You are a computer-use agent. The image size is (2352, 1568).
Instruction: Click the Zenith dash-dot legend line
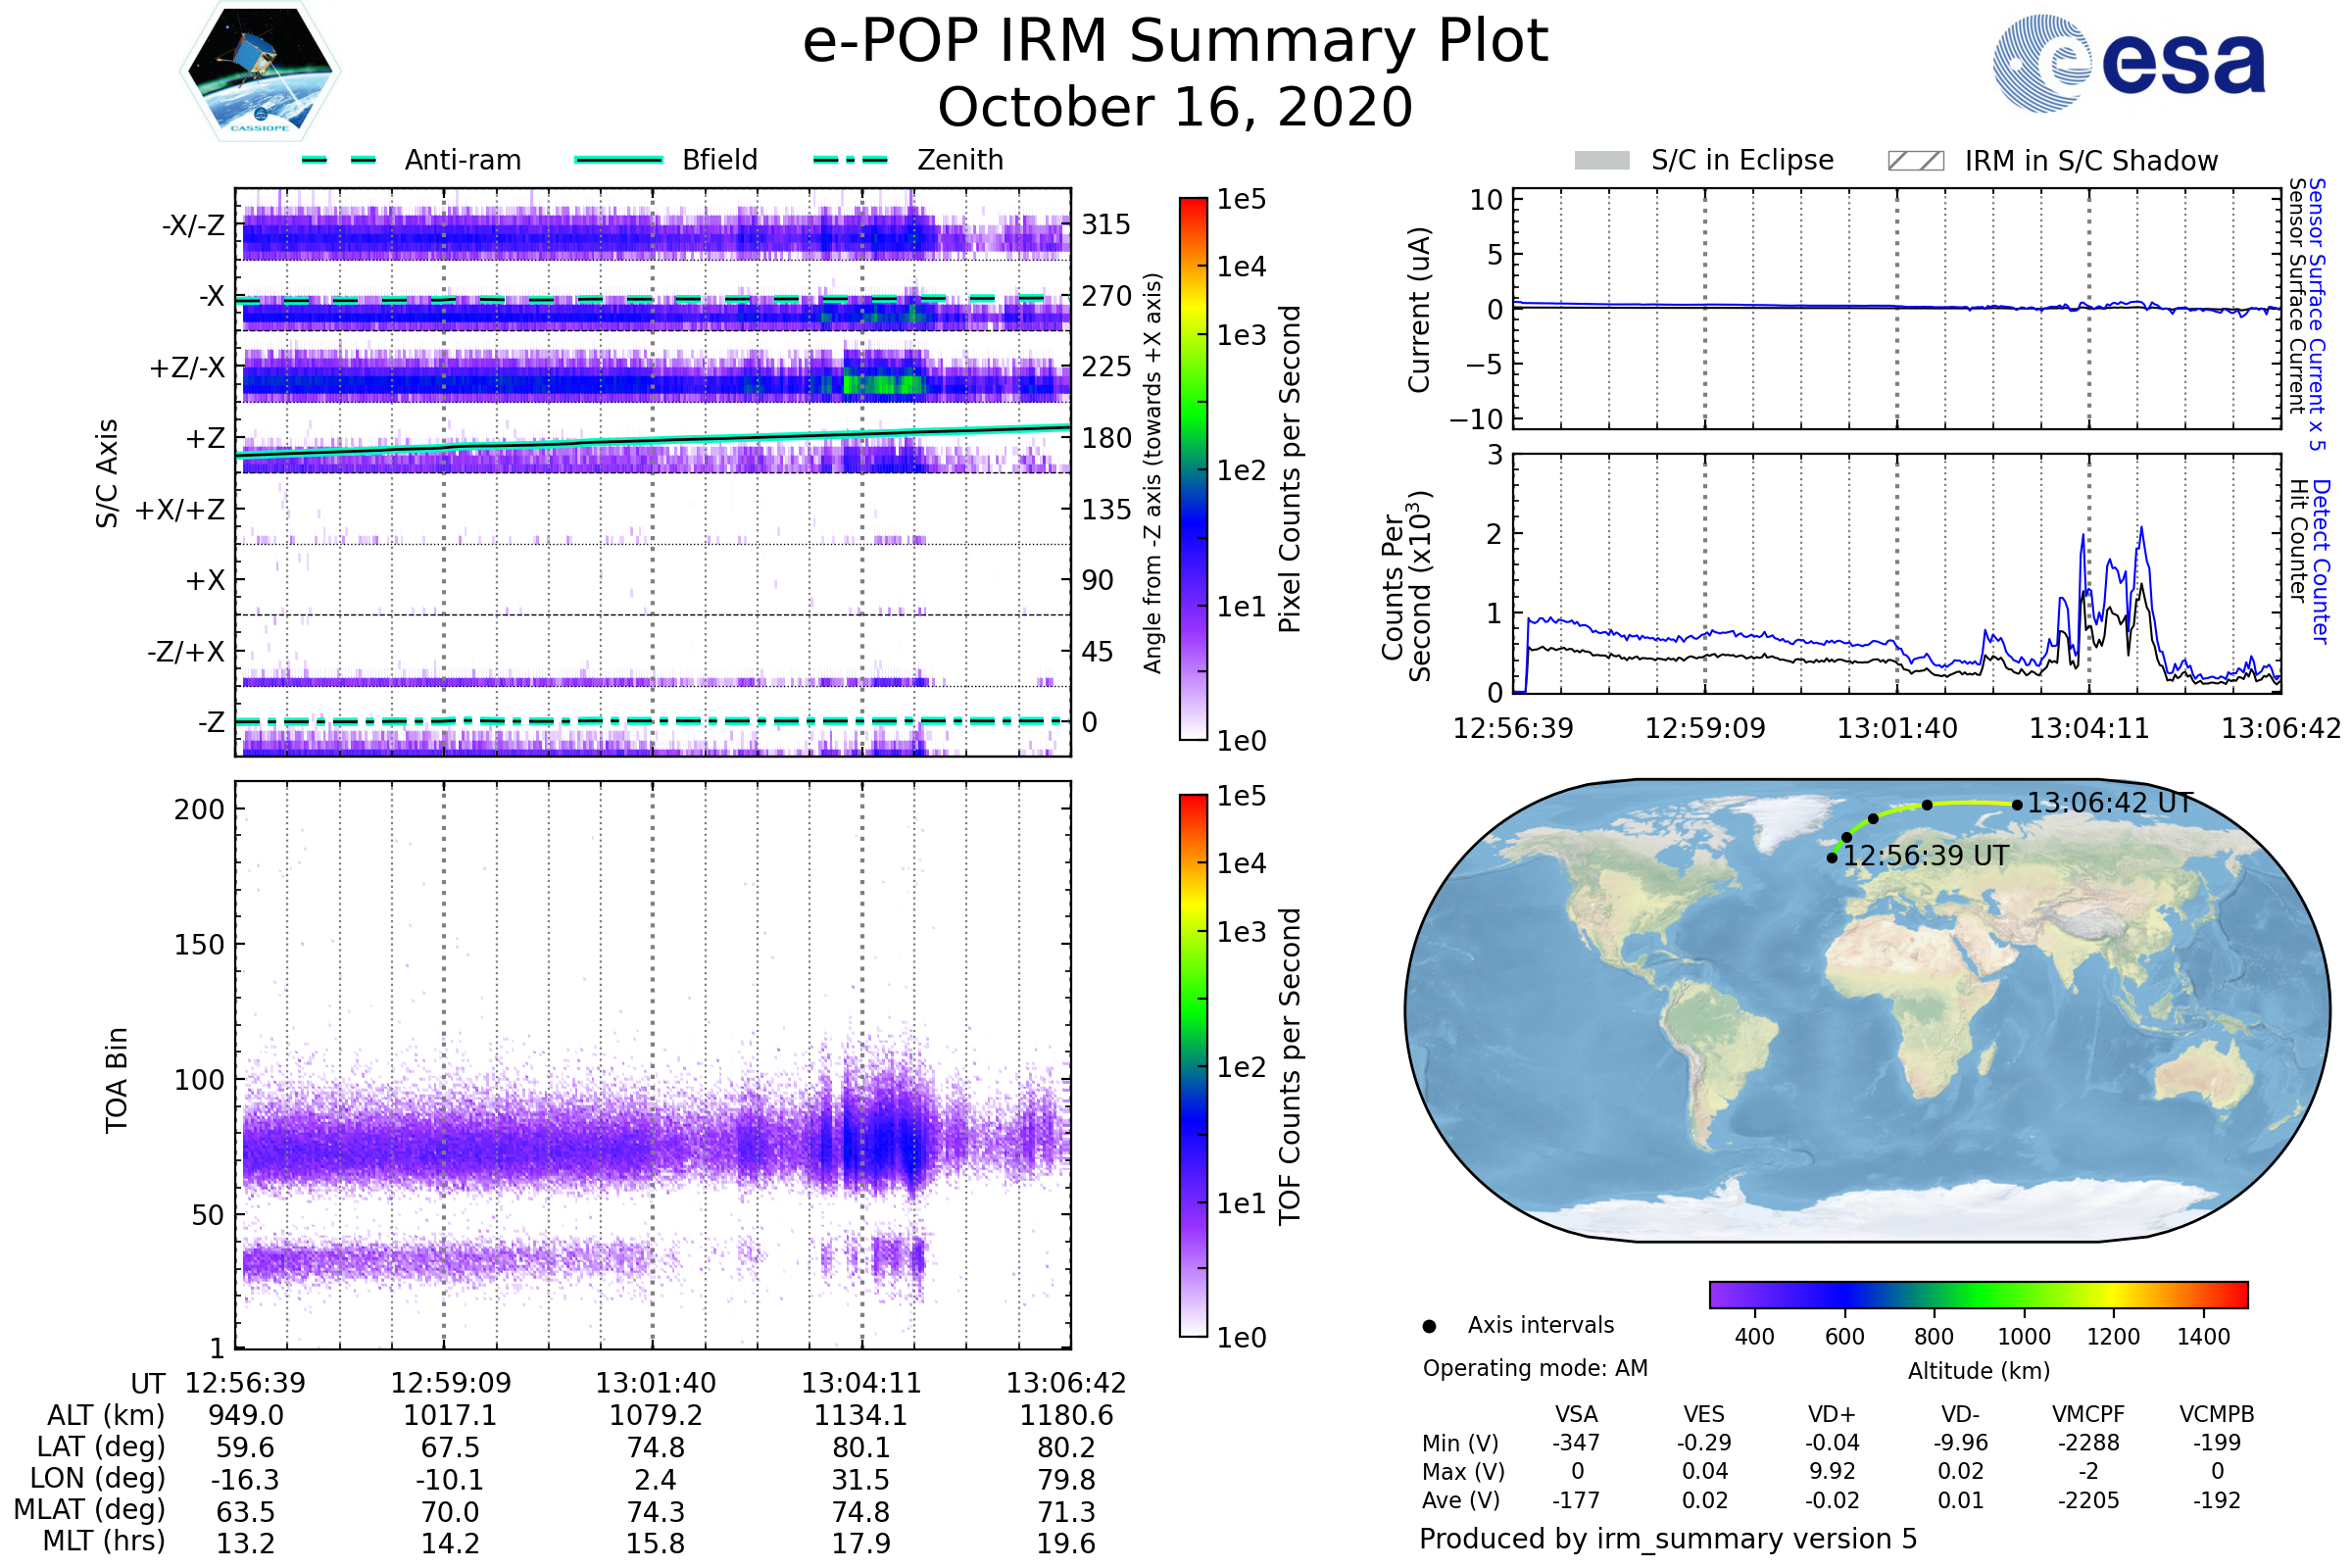(850, 160)
